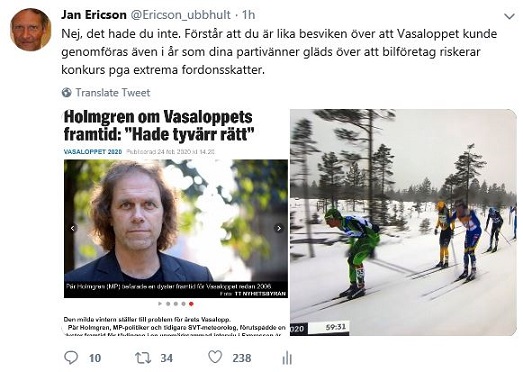Click the 1h tweet timestamp
This screenshot has width=523, height=372.
pos(248,15)
